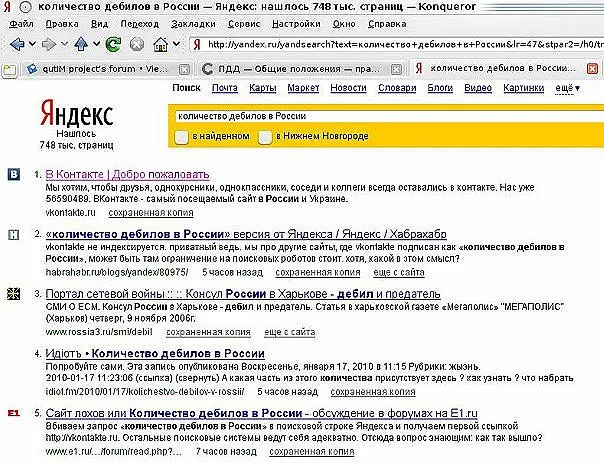Go up one level with Up arrow
604x463 pixels.
[82, 44]
